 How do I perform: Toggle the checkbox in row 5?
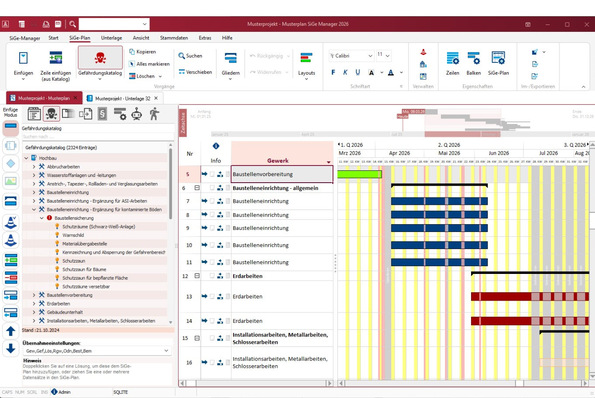pyautogui.click(x=212, y=174)
